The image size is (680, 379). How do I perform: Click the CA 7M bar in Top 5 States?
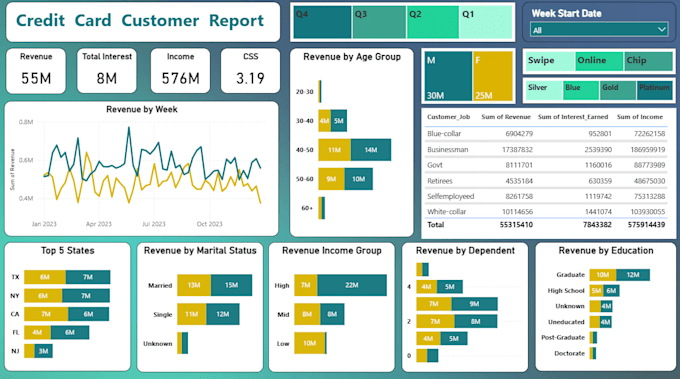pos(46,314)
